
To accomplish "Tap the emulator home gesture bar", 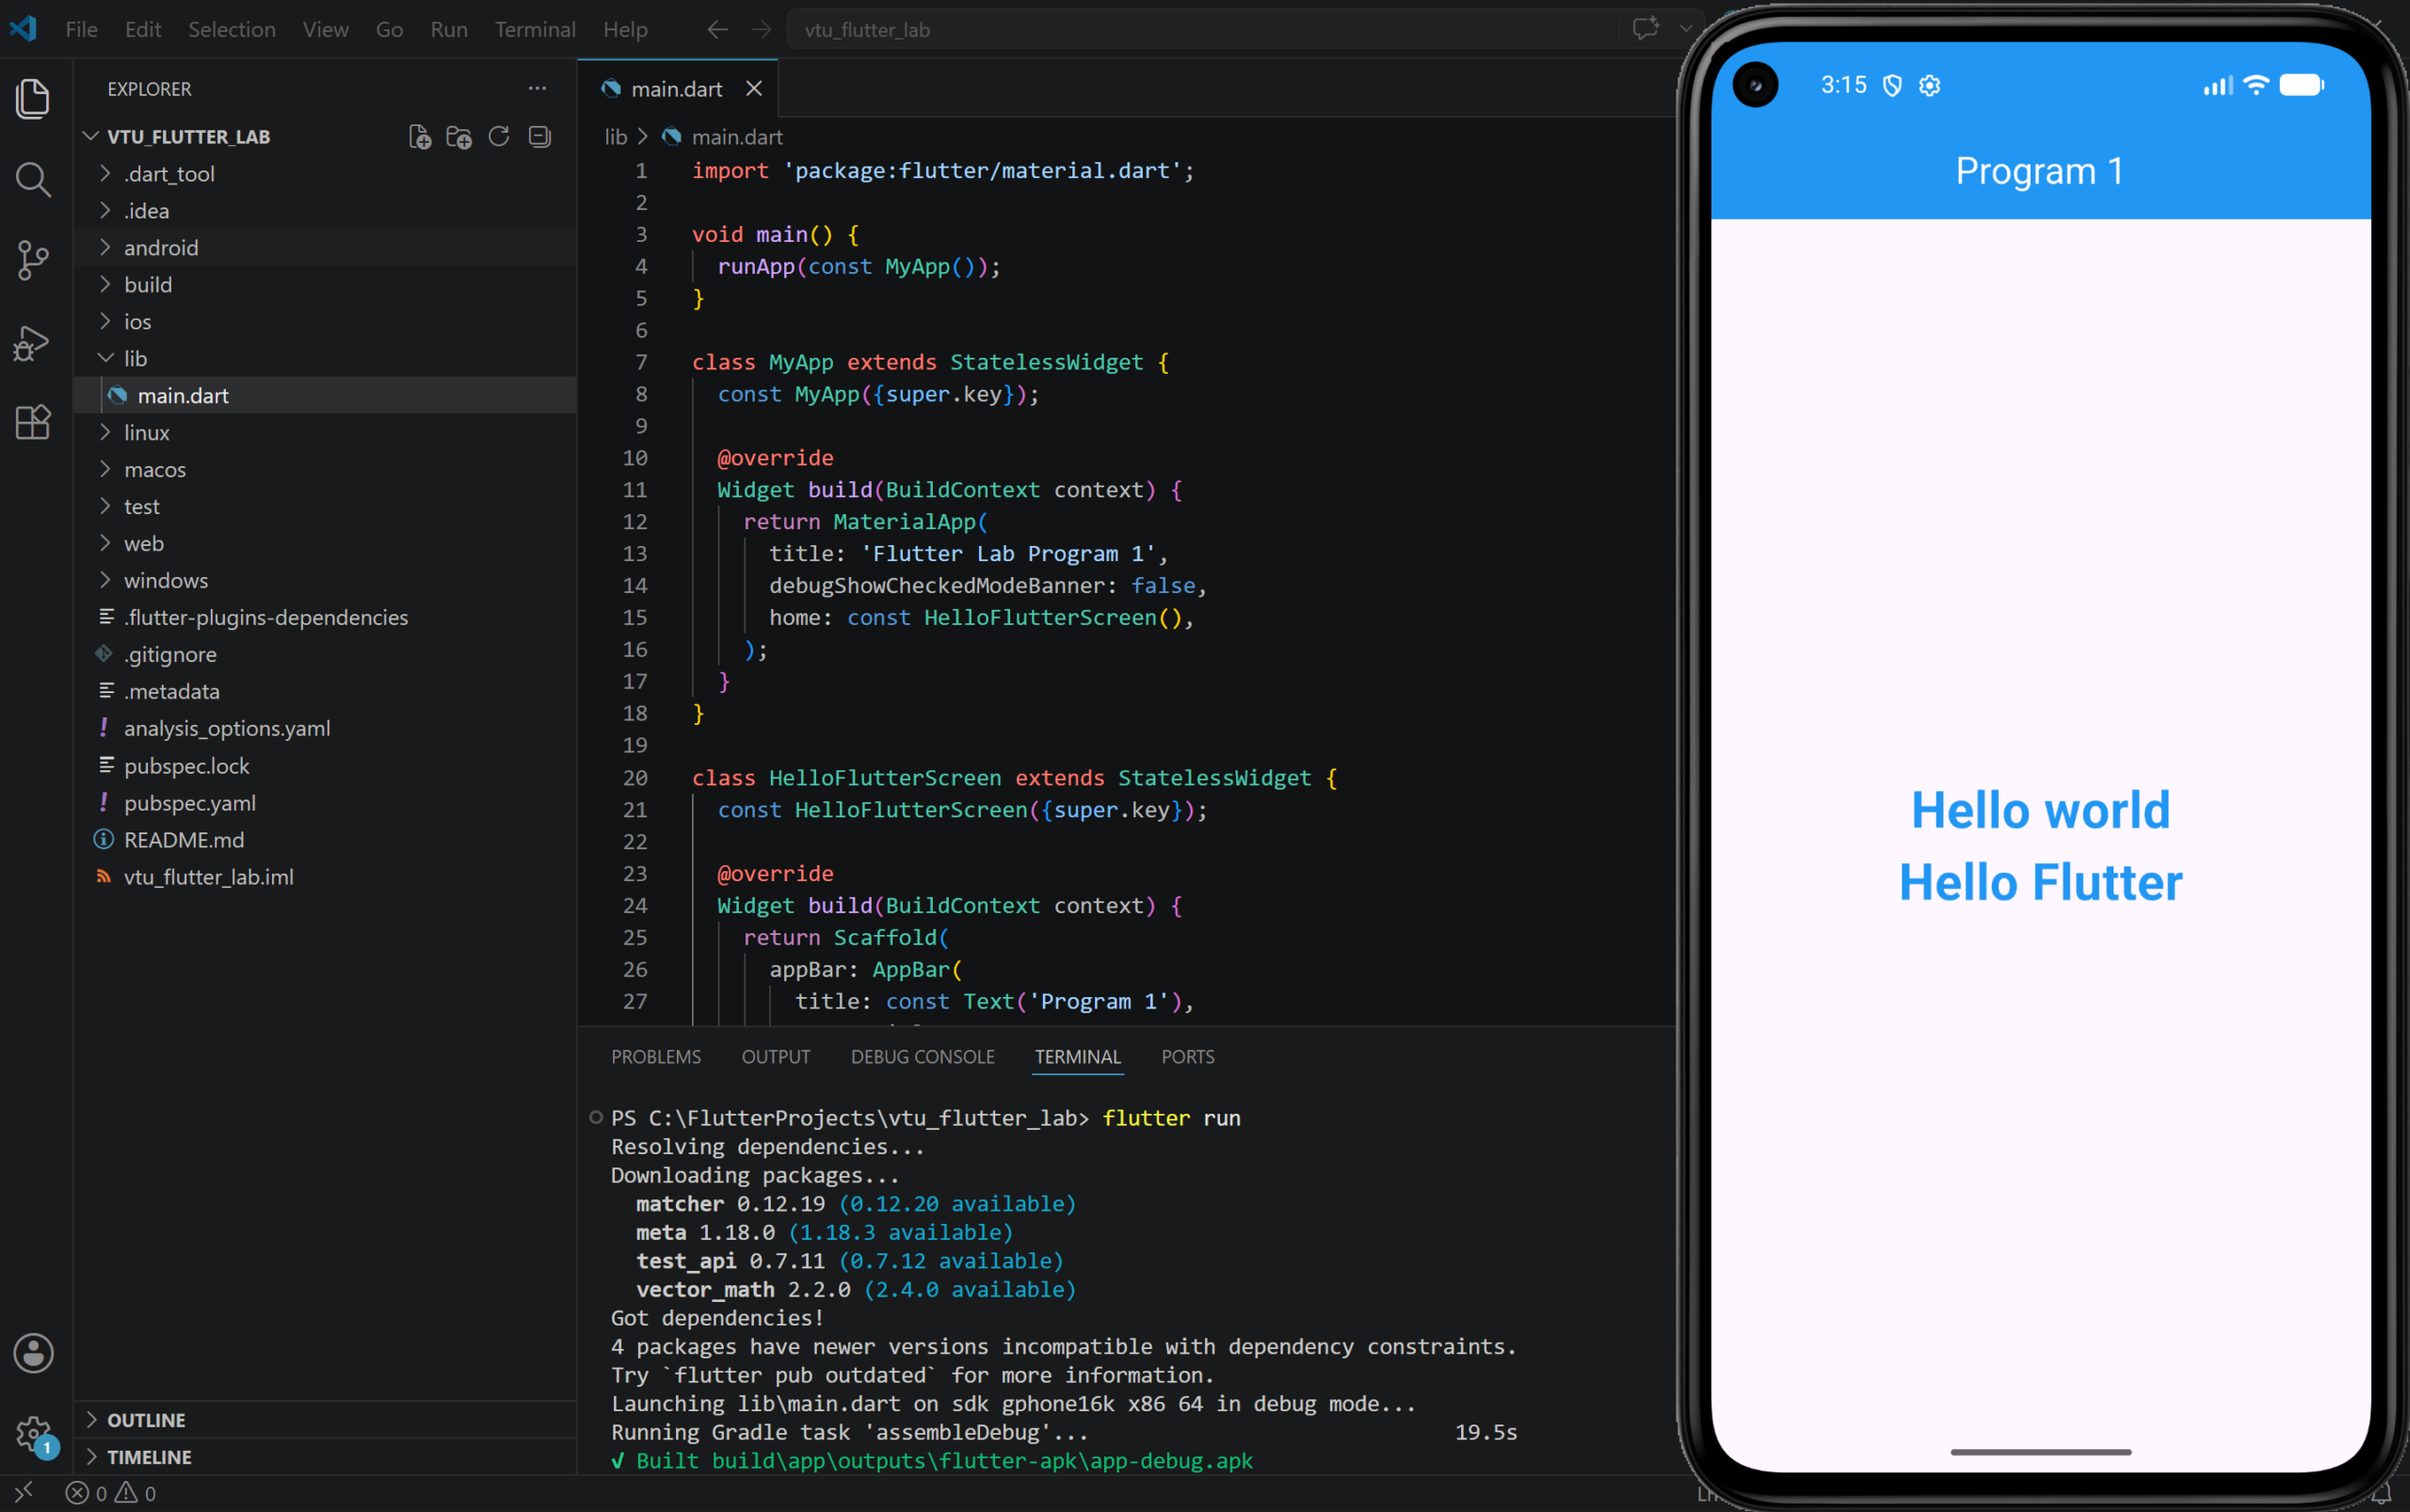I will [x=2040, y=1451].
